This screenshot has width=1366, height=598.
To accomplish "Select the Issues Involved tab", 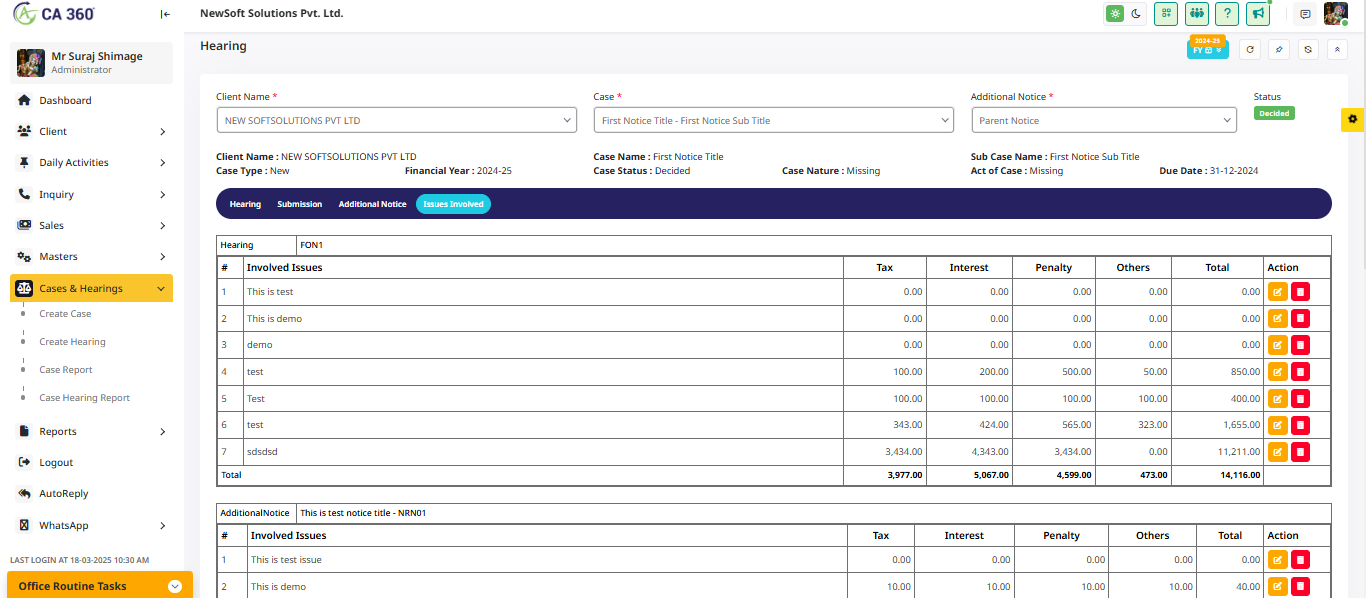I will click(x=453, y=204).
